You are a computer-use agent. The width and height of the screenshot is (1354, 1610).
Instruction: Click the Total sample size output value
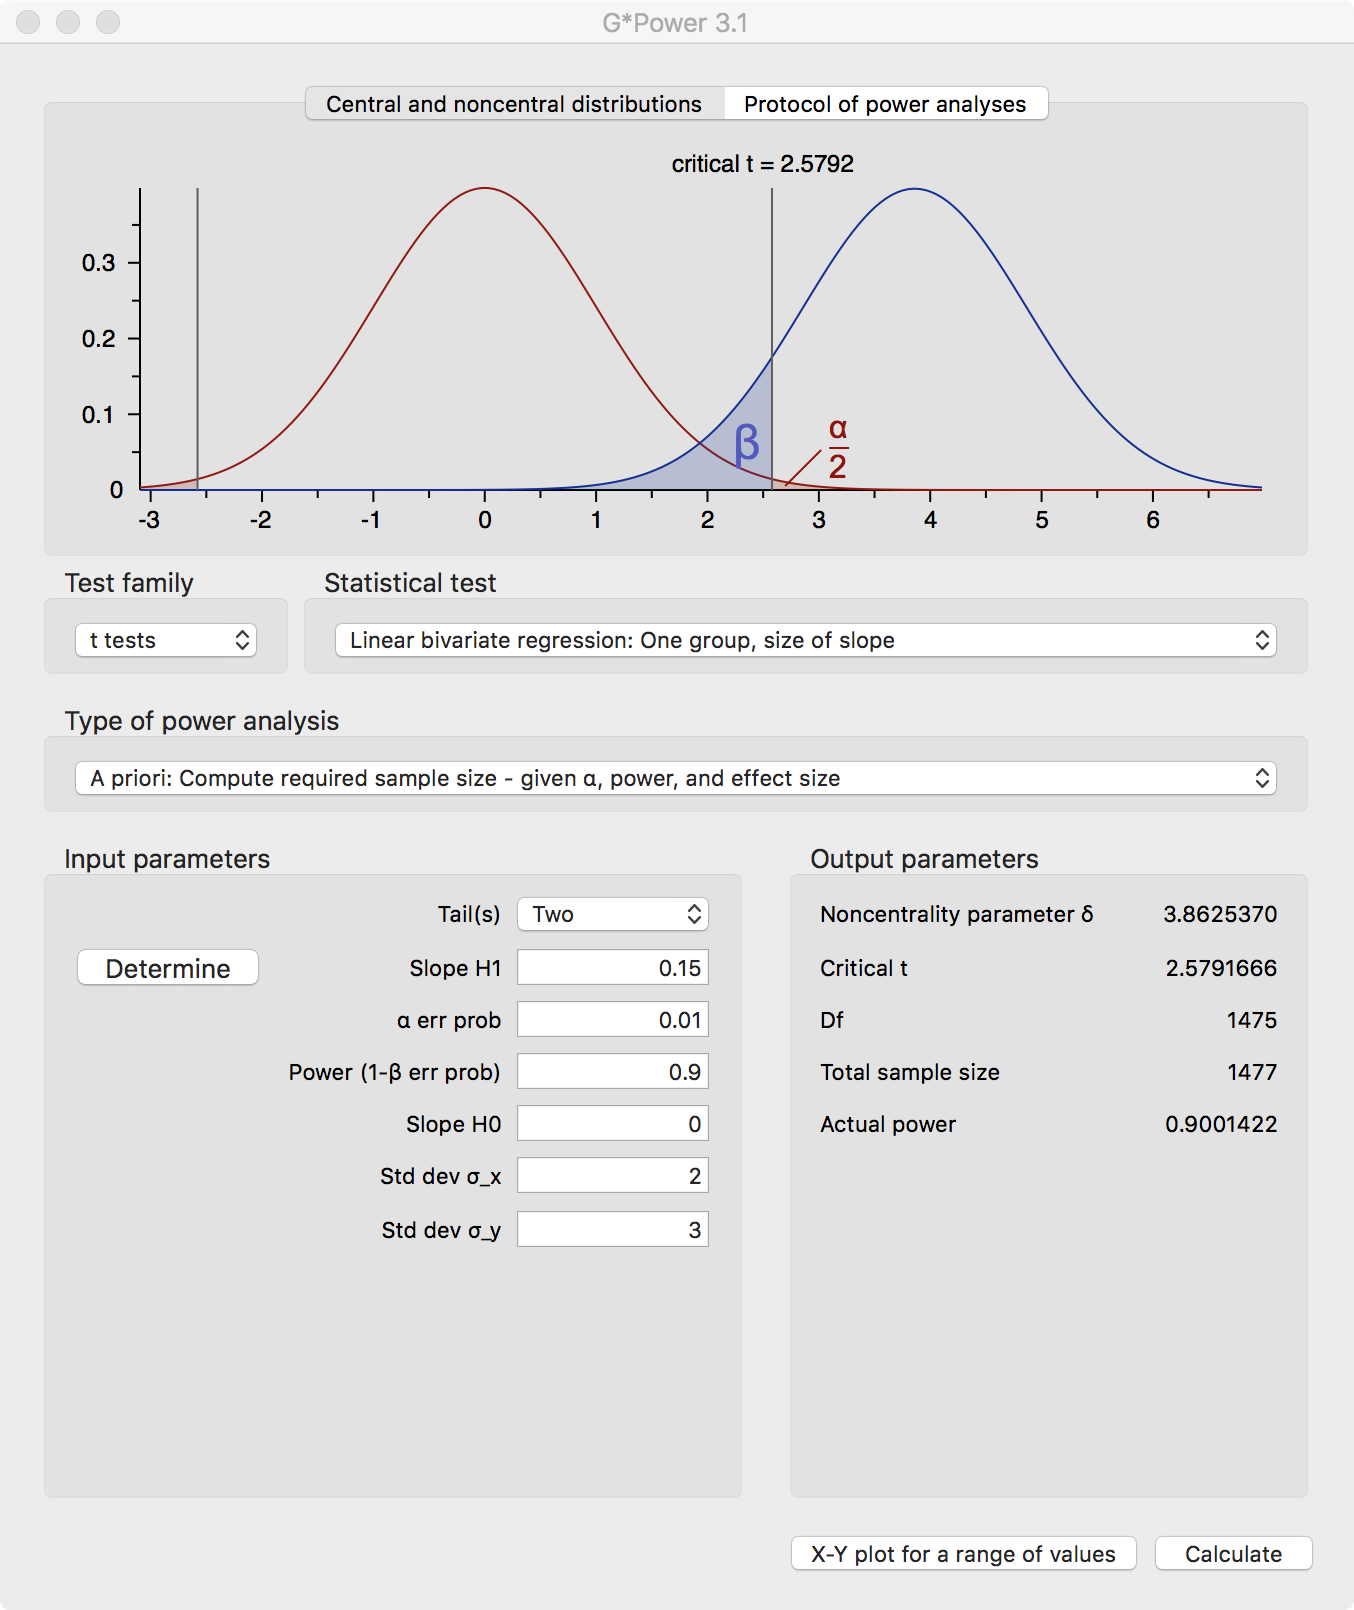1252,1072
